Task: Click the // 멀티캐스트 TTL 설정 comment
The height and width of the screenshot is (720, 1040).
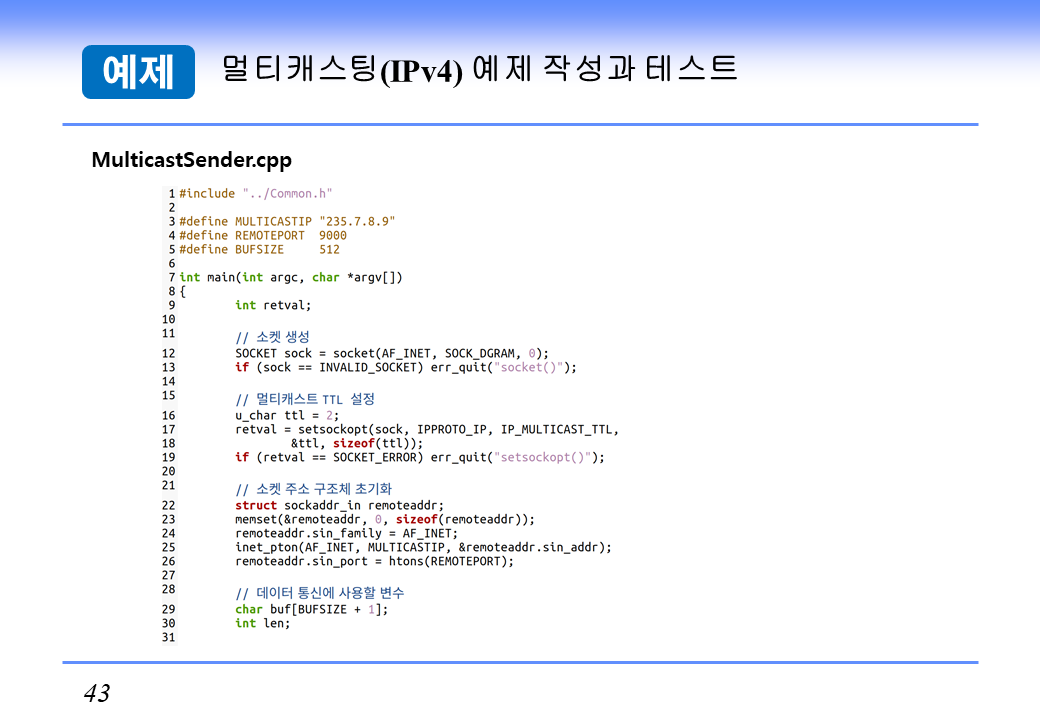Action: point(305,399)
